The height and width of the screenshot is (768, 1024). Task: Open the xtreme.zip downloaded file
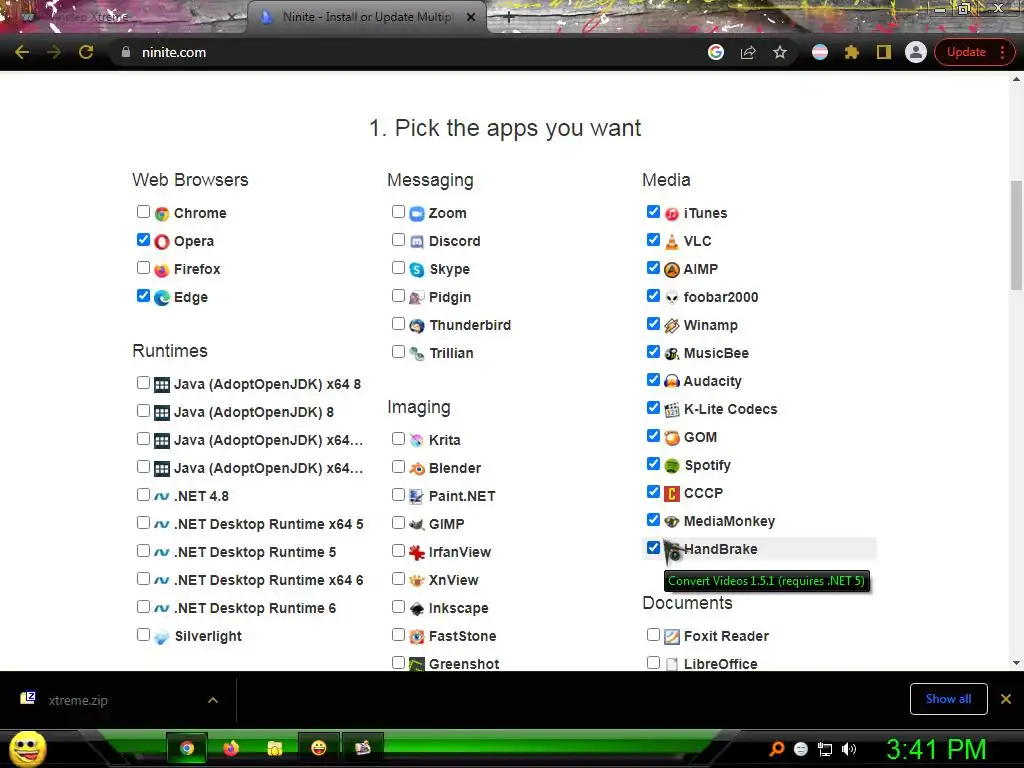click(78, 700)
